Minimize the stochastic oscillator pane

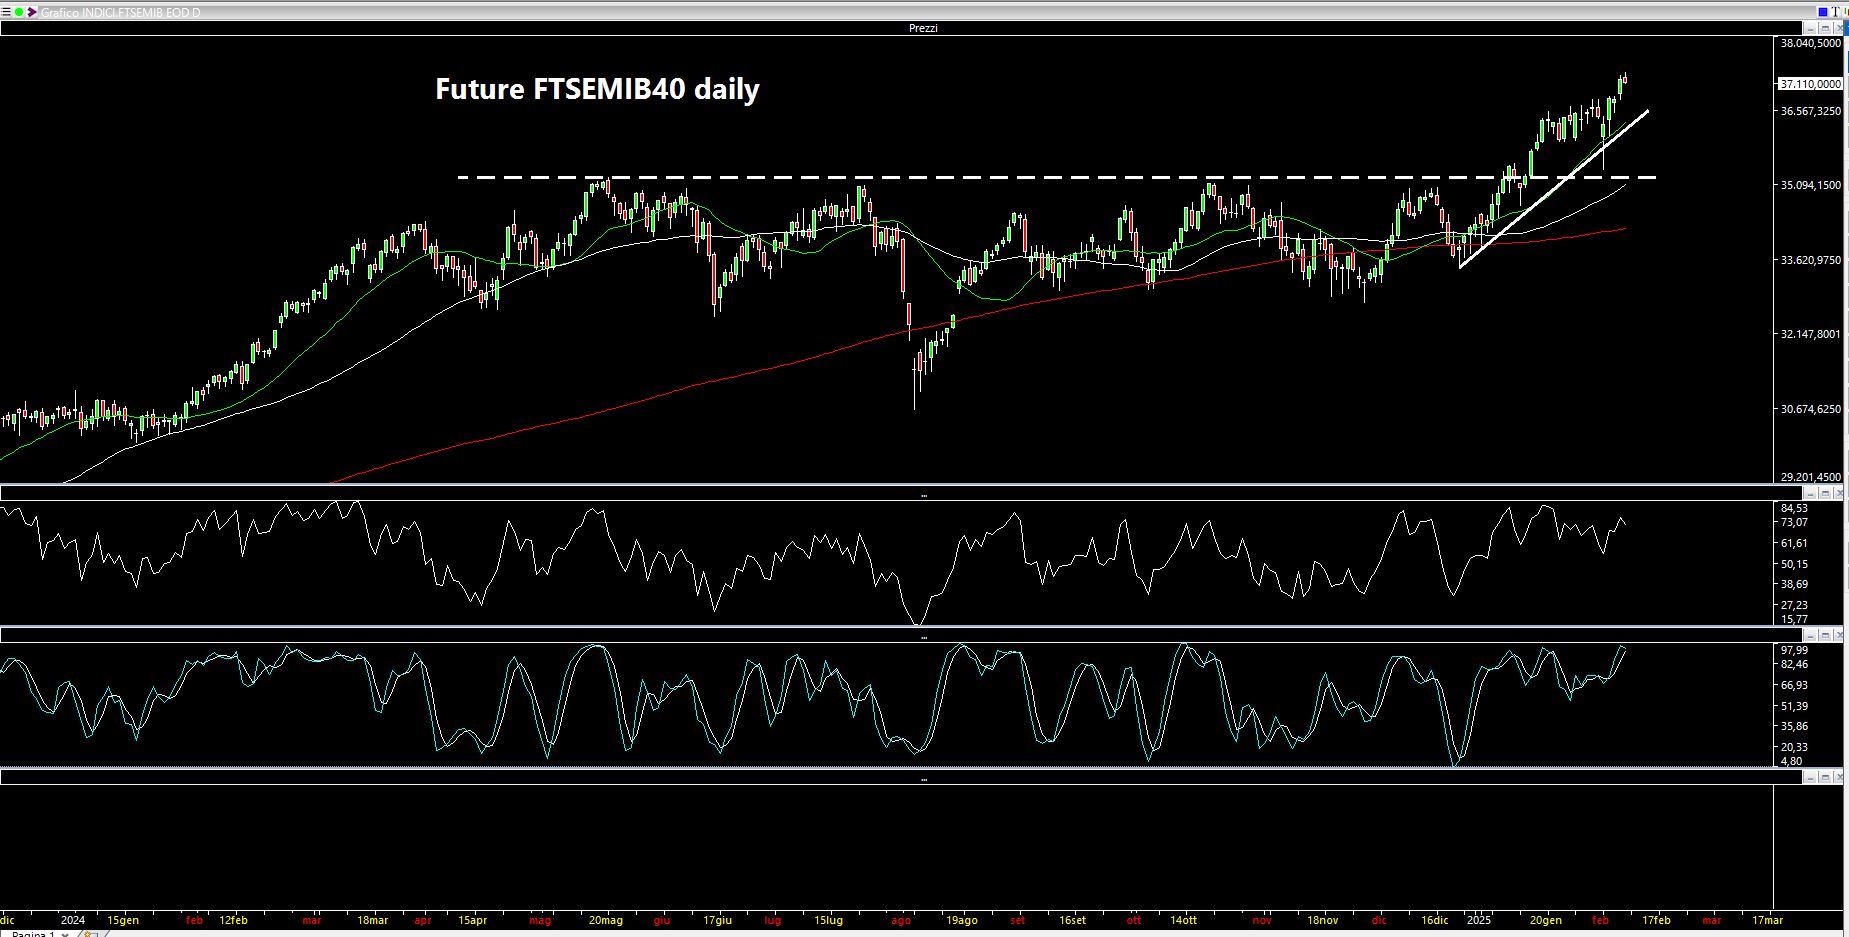tap(1811, 635)
